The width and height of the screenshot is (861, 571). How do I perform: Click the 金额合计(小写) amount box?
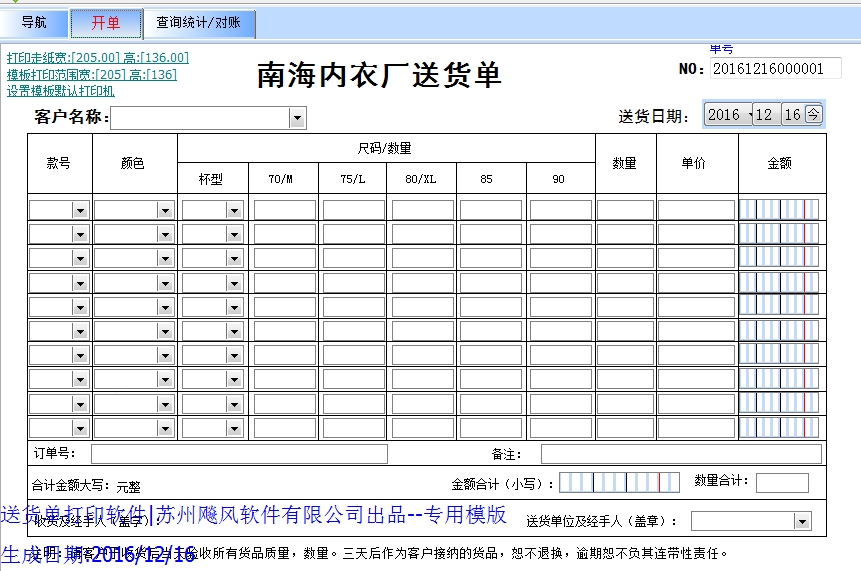(619, 483)
